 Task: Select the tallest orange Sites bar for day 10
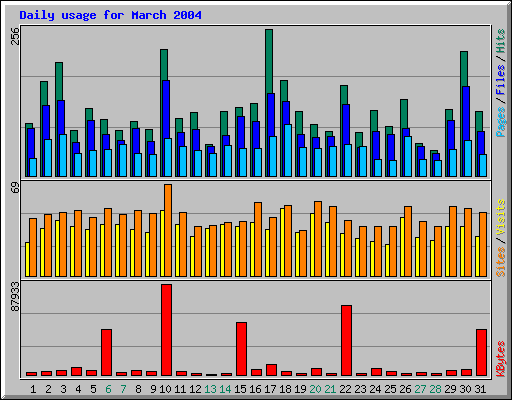tap(168, 230)
